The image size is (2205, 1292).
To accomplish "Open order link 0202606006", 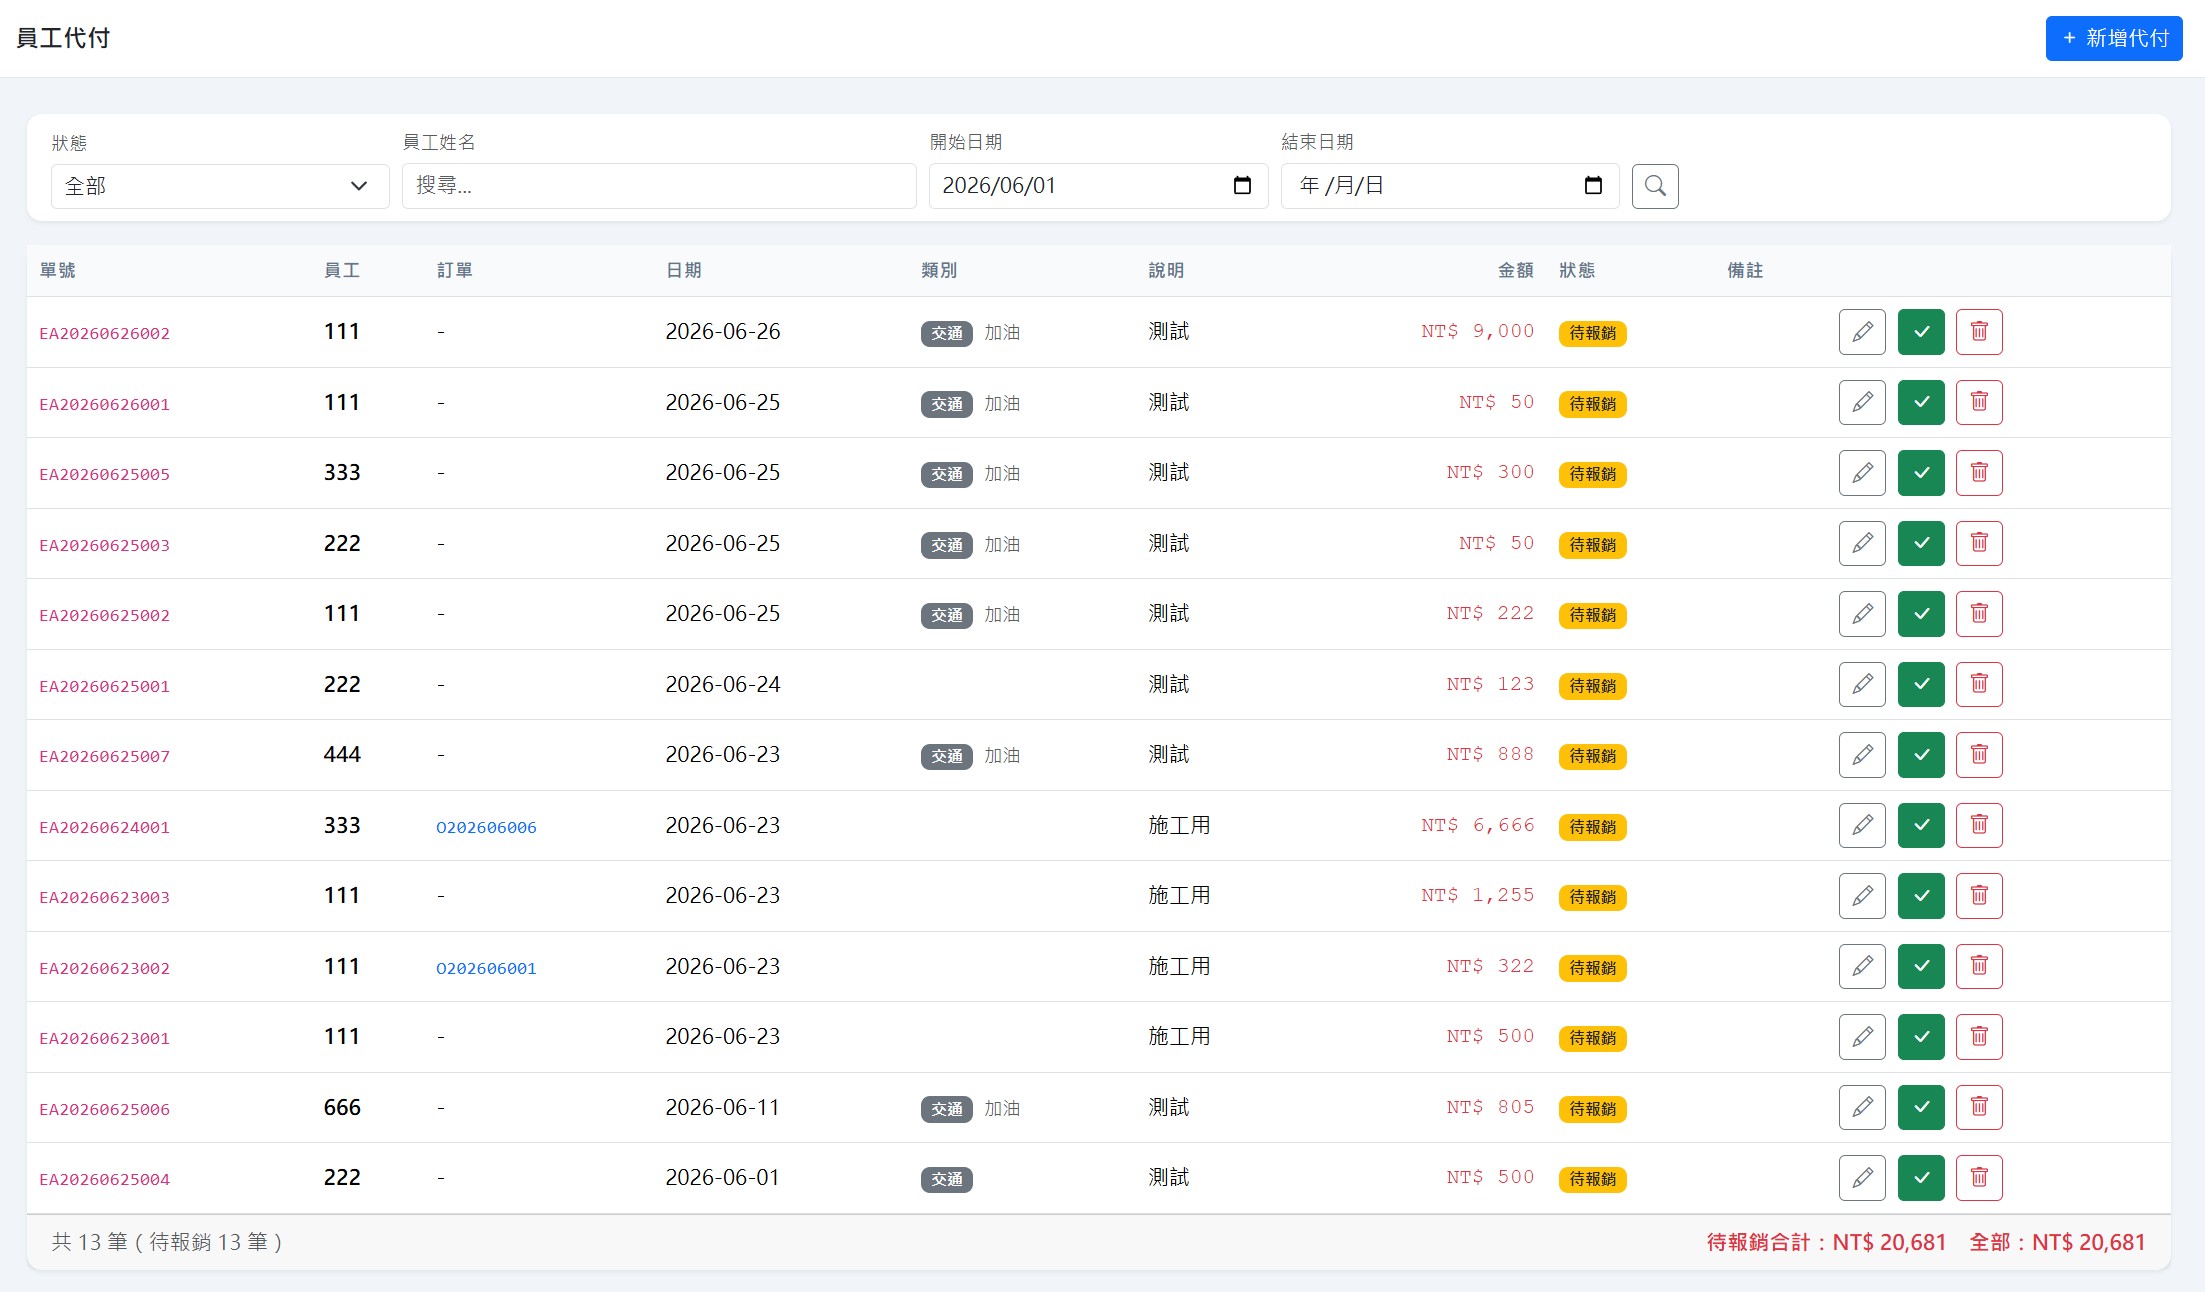I will pos(486,827).
